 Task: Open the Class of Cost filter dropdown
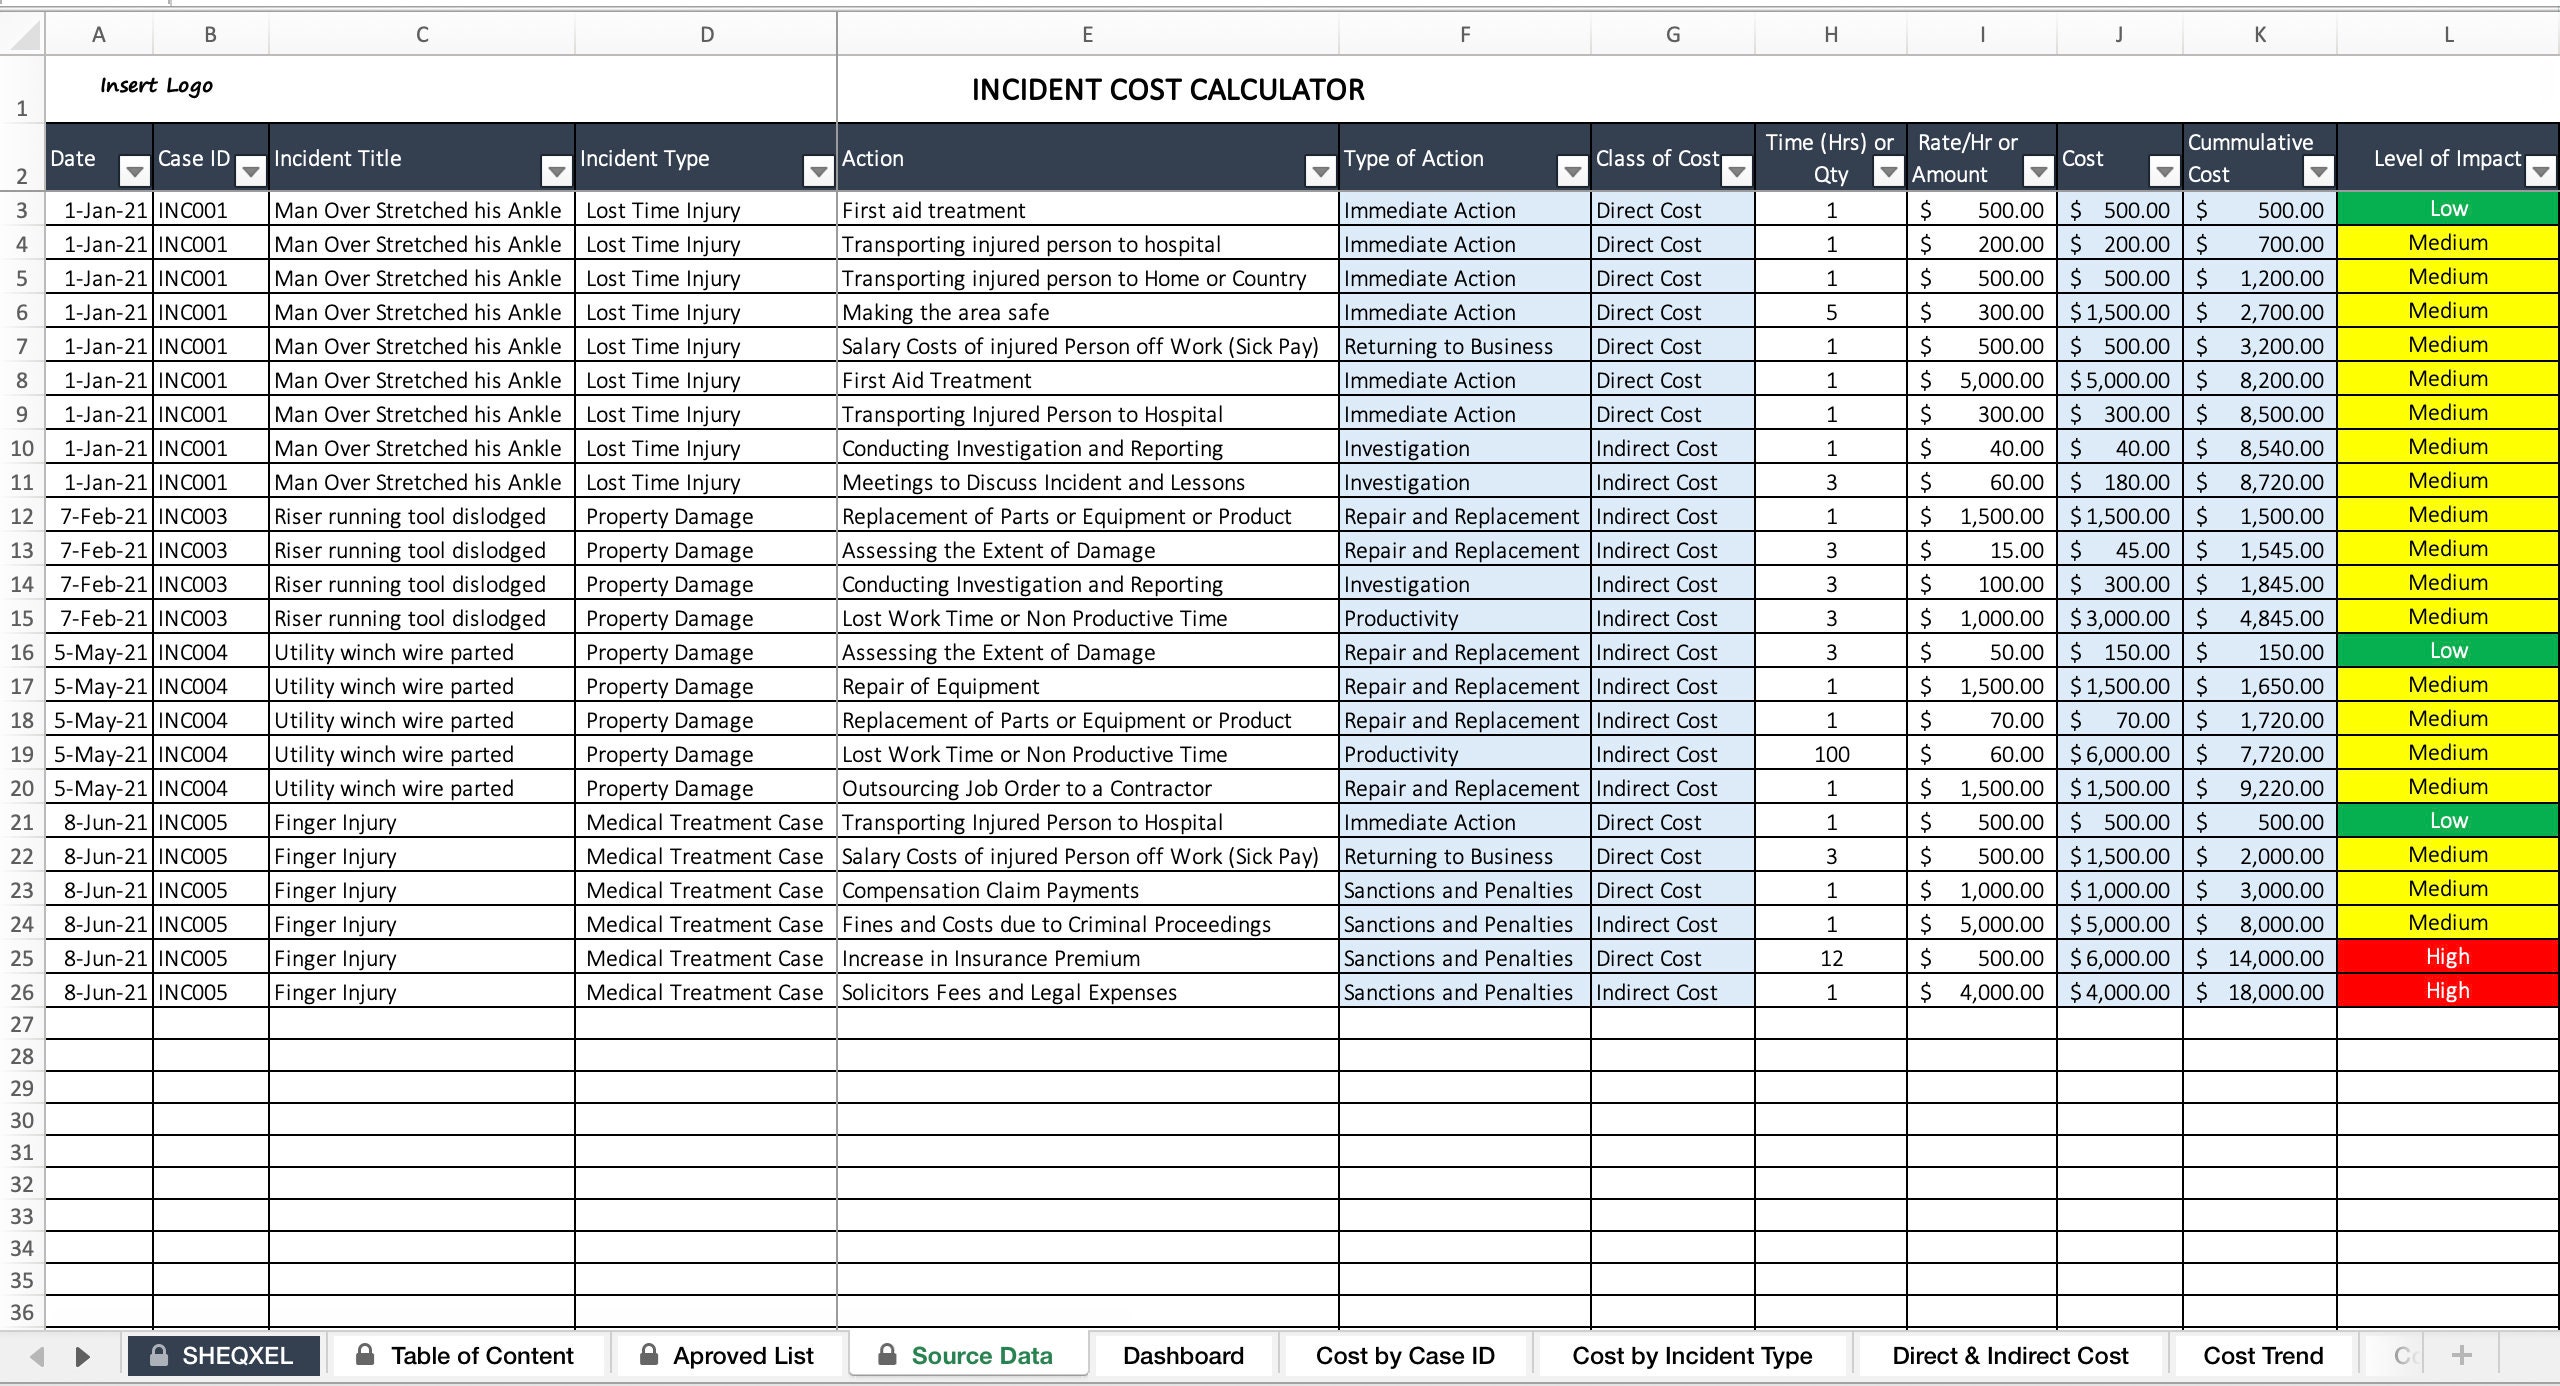pyautogui.click(x=1737, y=171)
